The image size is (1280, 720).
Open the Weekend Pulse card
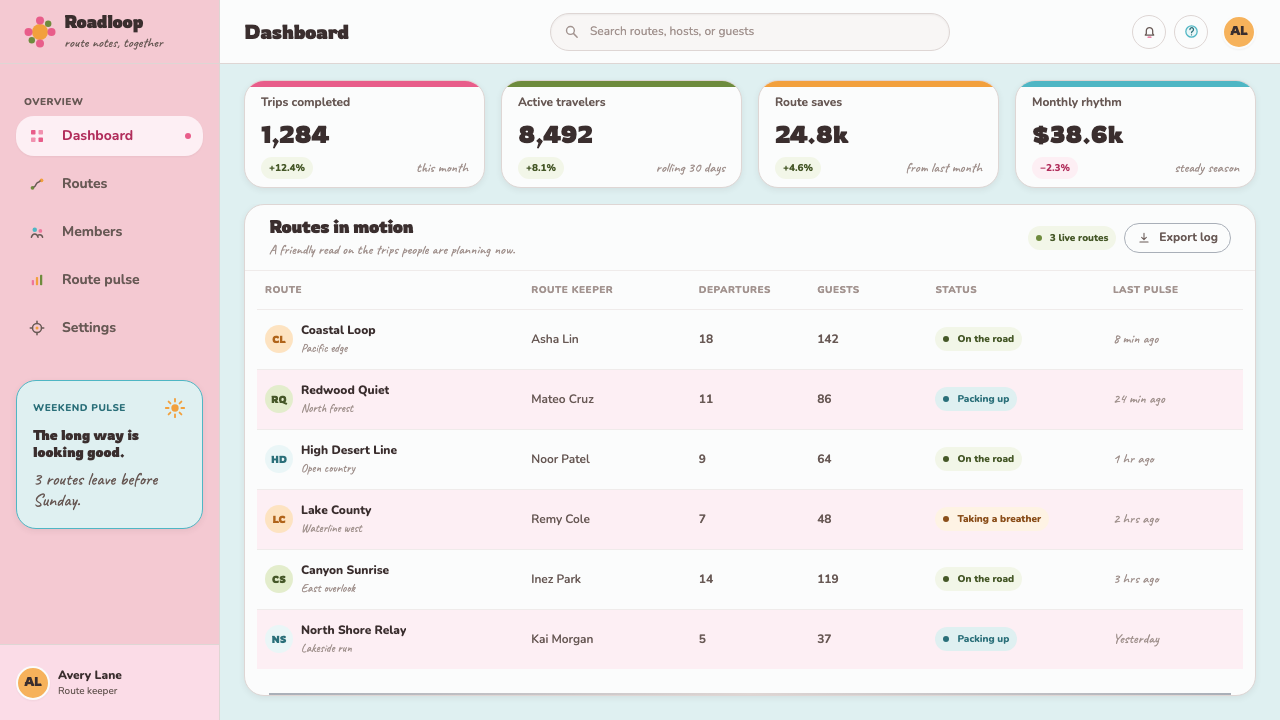point(109,454)
